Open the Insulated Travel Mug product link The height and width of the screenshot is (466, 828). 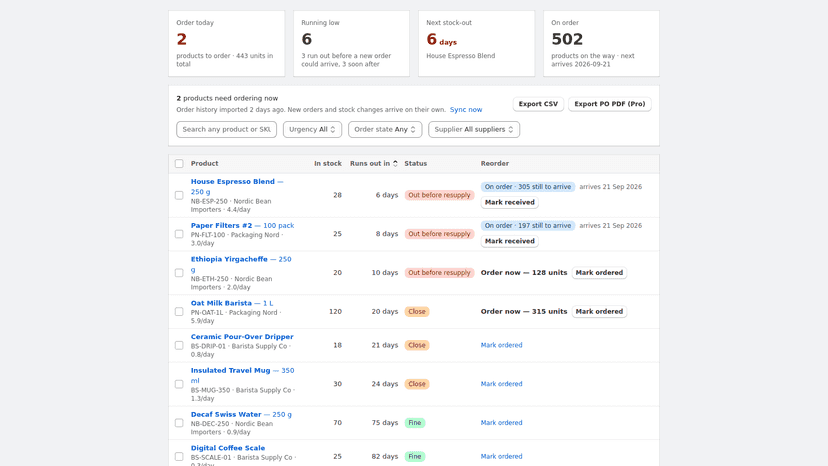(242, 375)
